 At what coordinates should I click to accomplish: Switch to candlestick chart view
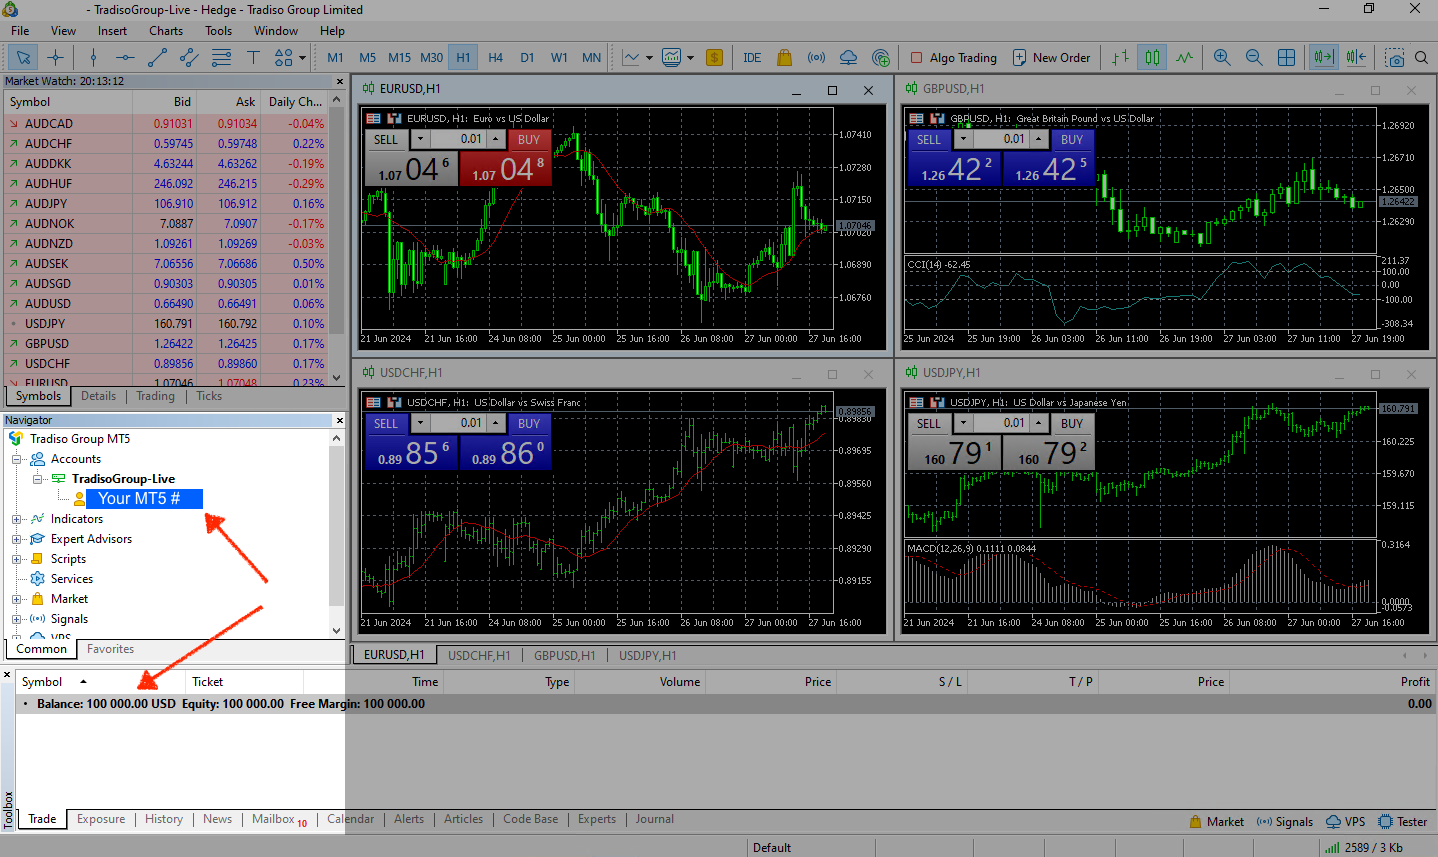point(1152,57)
